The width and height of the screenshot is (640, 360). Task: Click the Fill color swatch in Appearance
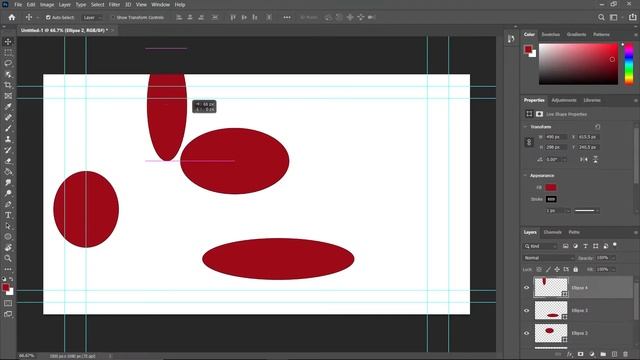(x=551, y=187)
